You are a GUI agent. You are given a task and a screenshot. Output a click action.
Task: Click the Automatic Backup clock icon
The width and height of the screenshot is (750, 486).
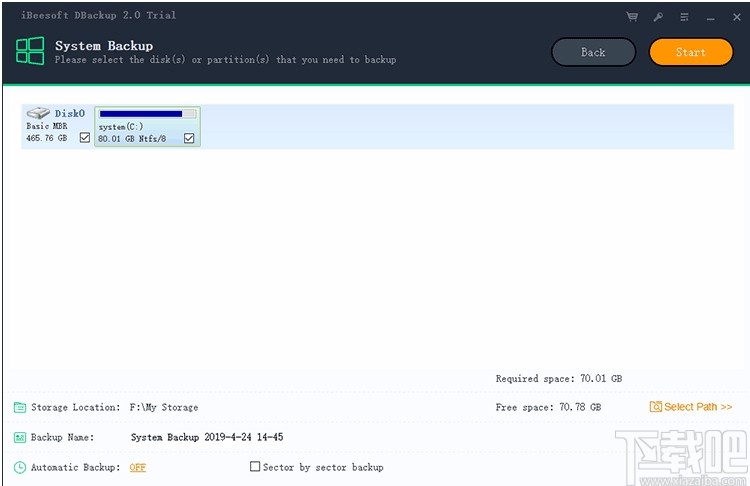click(20, 467)
